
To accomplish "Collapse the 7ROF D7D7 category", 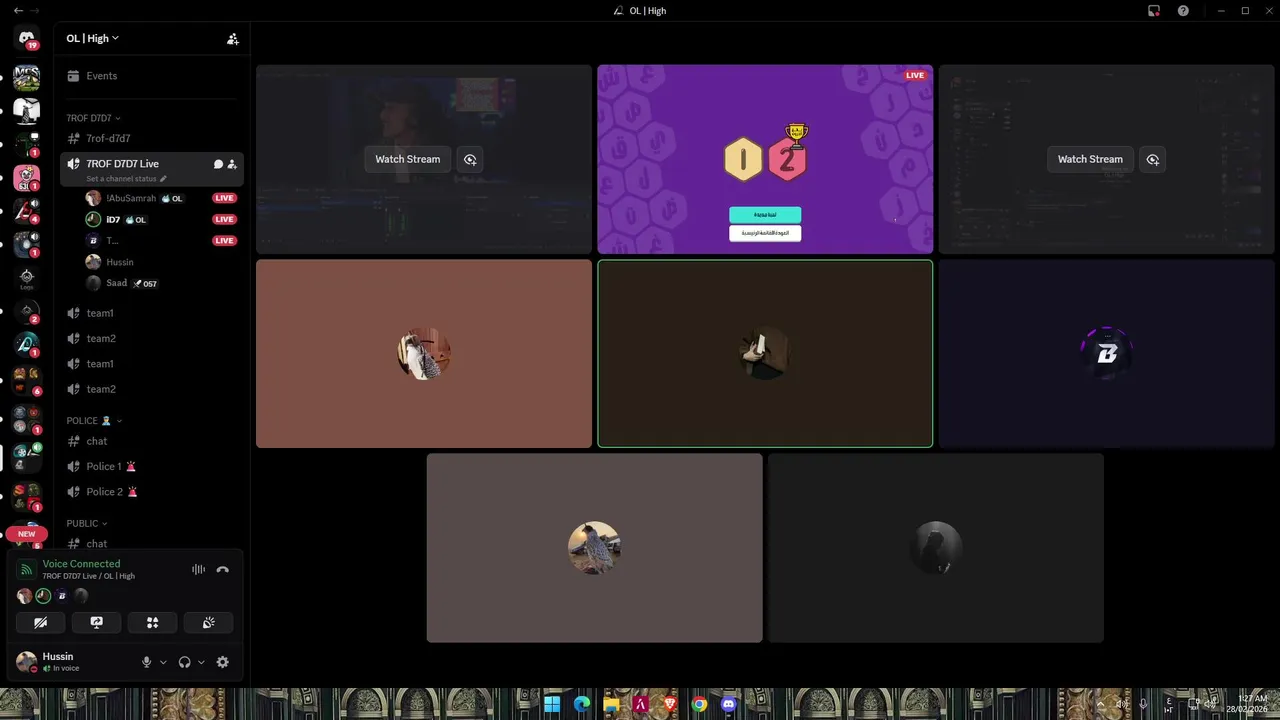I will coord(93,118).
